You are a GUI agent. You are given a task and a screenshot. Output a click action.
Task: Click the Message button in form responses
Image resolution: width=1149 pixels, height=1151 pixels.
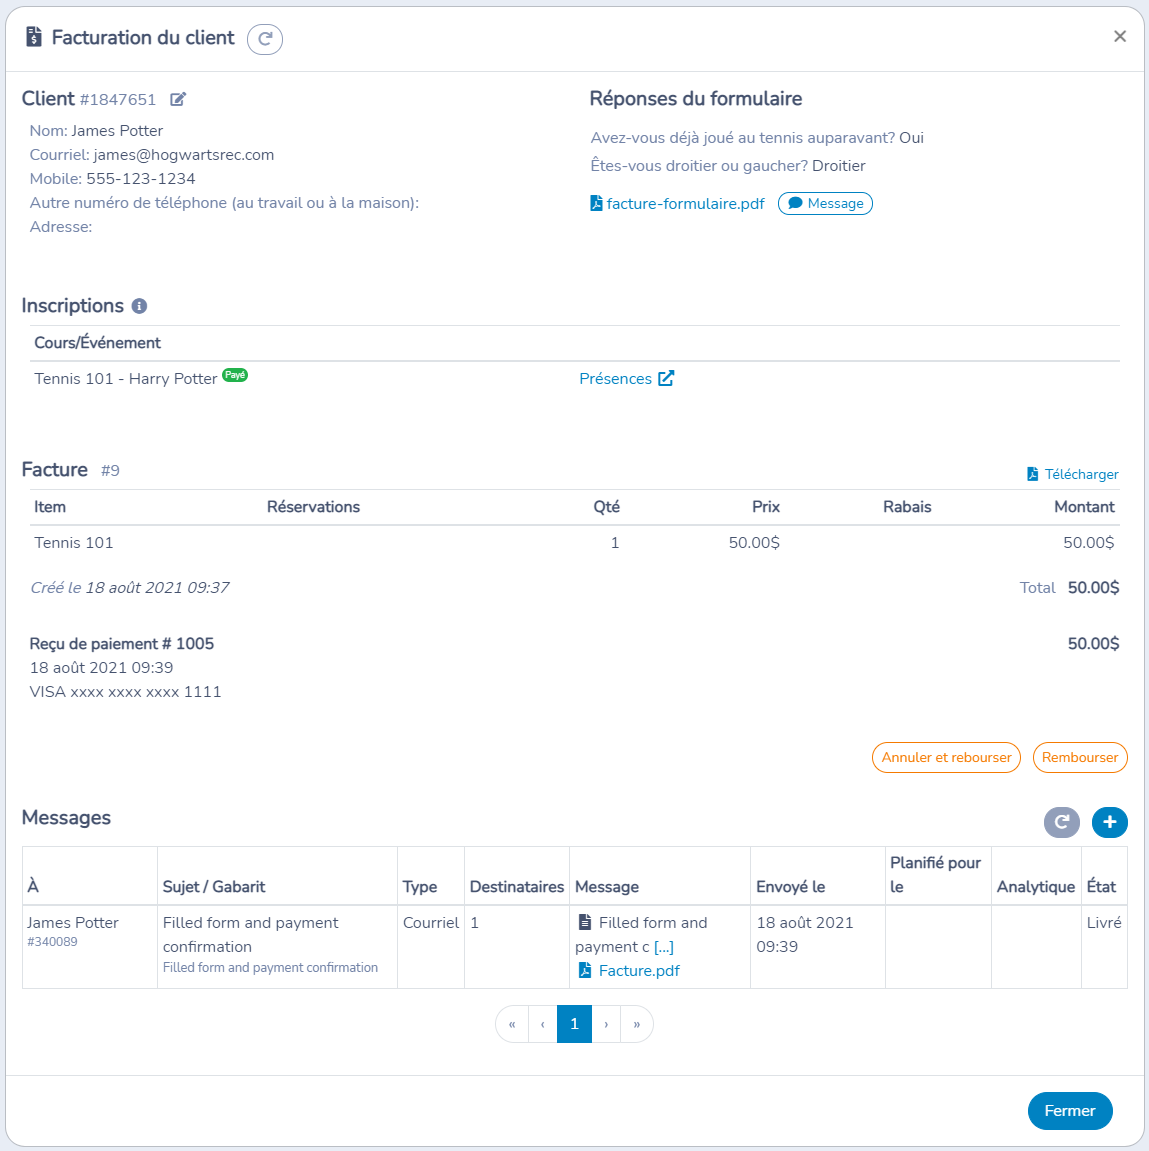825,203
